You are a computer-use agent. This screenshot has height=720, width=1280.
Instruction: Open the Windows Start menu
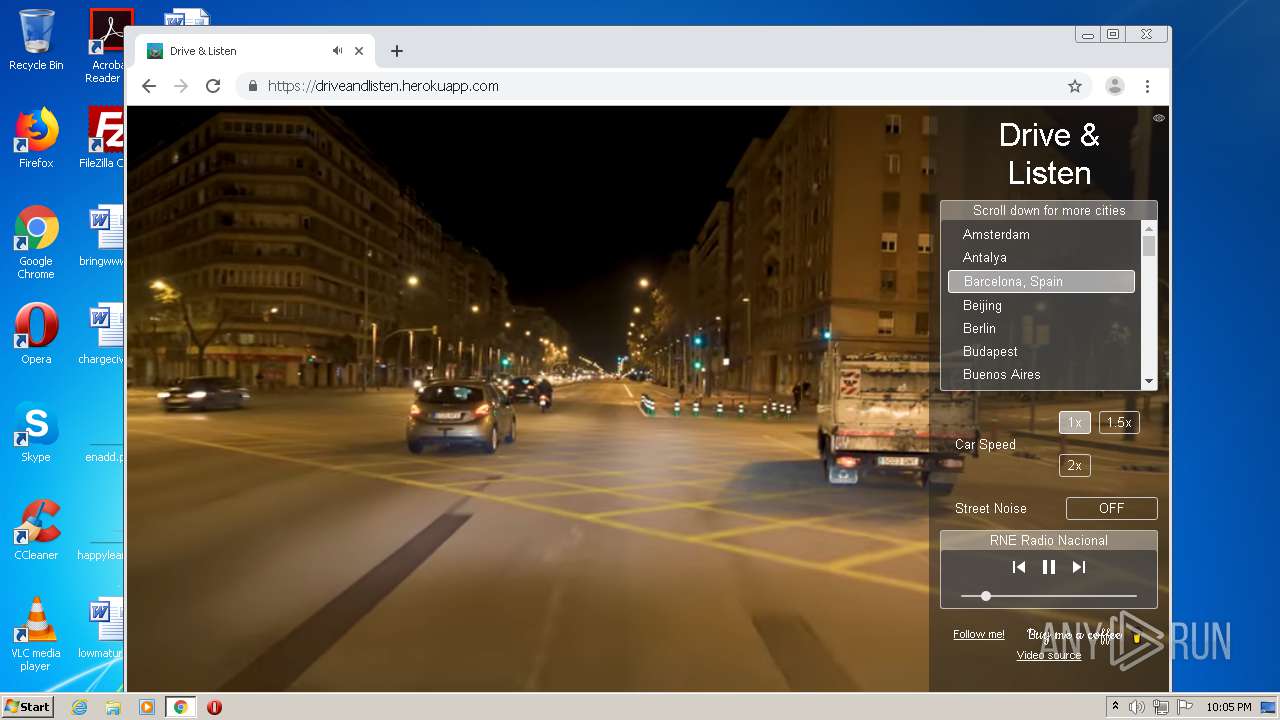(28, 706)
